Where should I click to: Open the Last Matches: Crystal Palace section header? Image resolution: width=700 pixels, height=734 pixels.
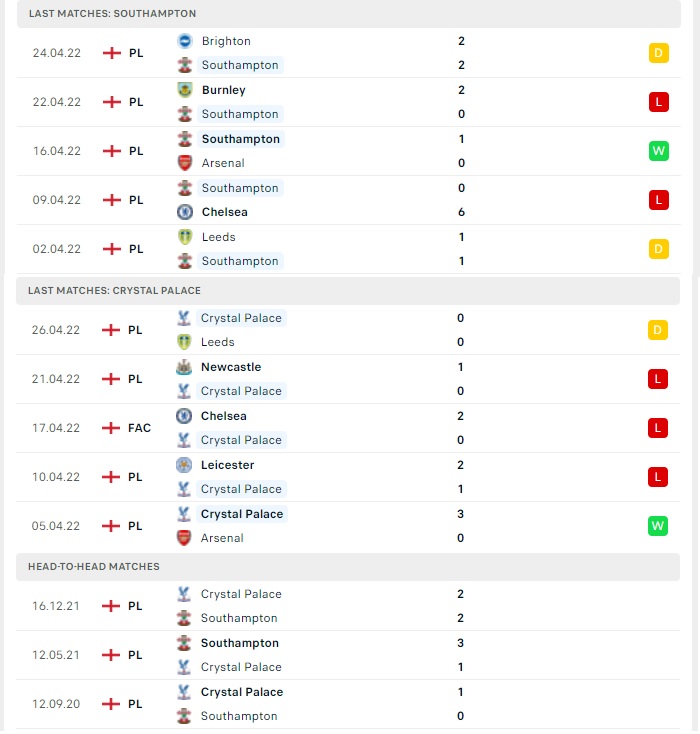pos(348,291)
